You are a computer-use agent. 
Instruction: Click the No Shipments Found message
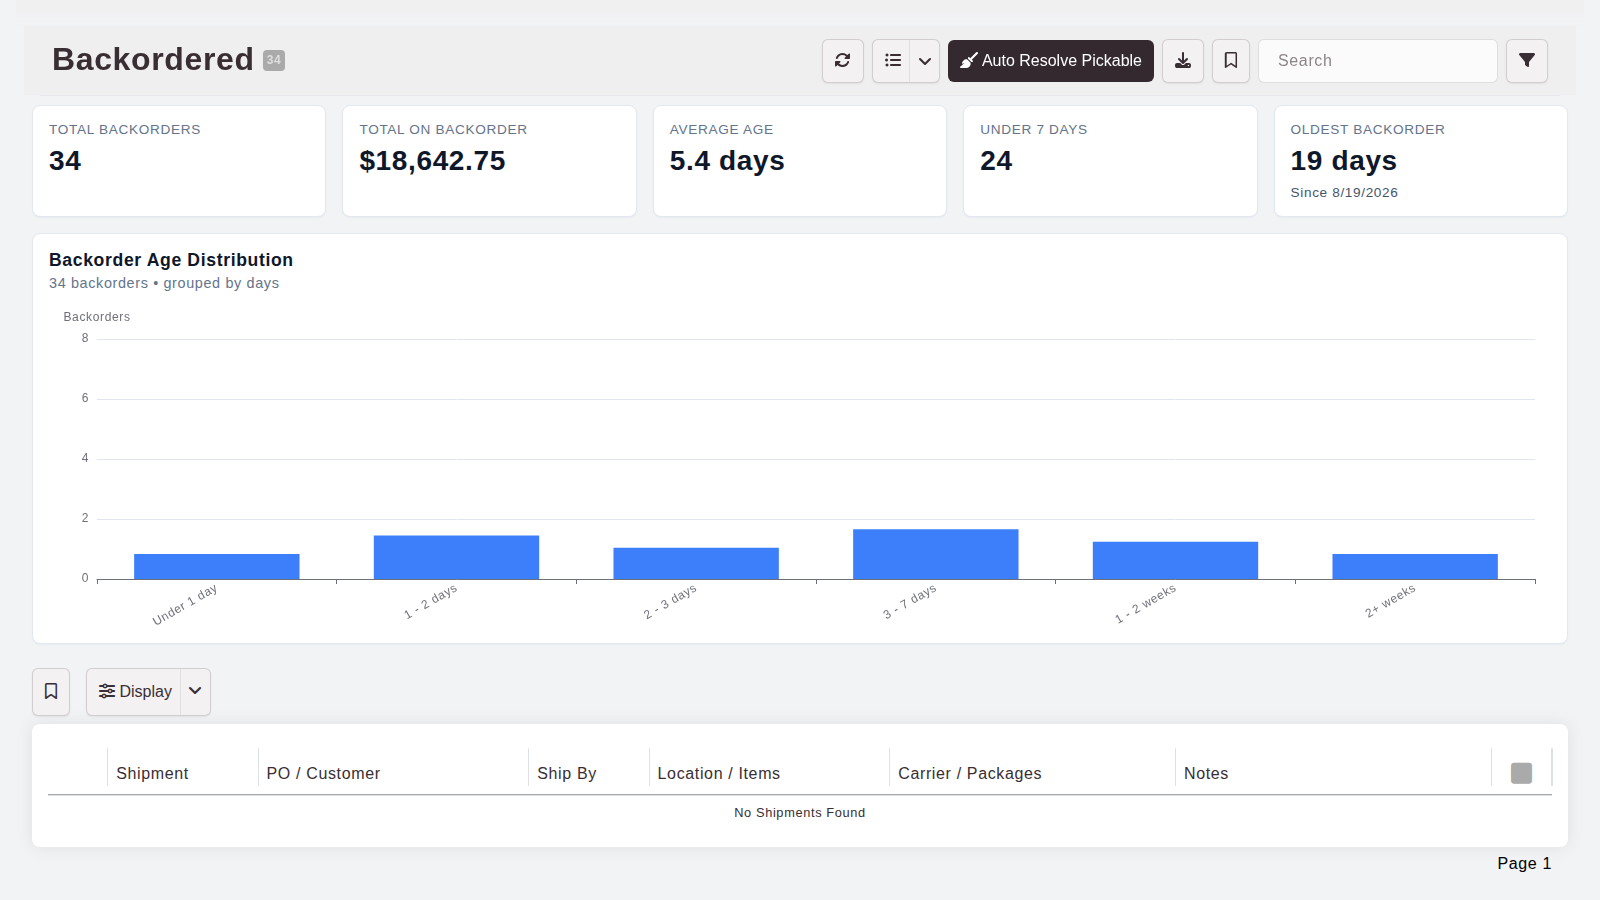800,813
